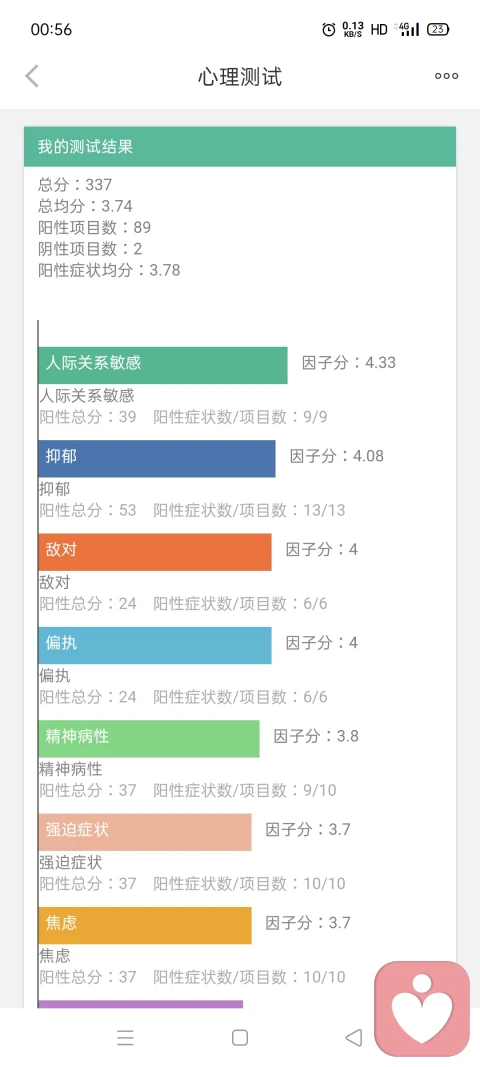Viewport: 480px width, 1067px height.
Task: Tap the 因子分：4.33 label
Action: [x=349, y=362]
